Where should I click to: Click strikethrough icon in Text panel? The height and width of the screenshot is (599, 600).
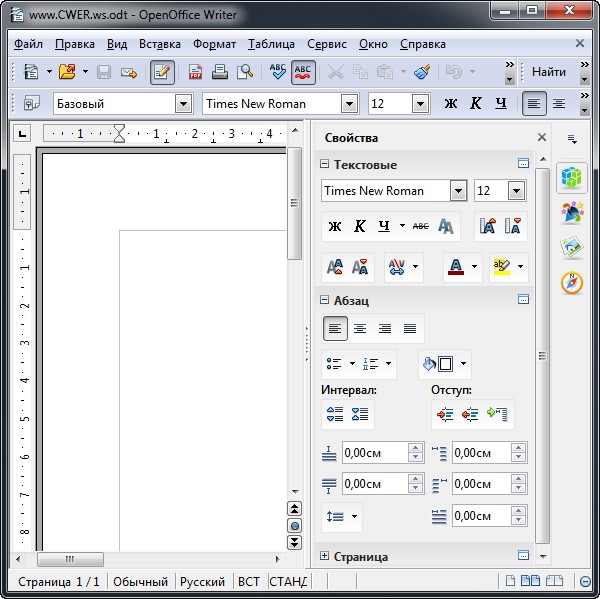point(420,226)
